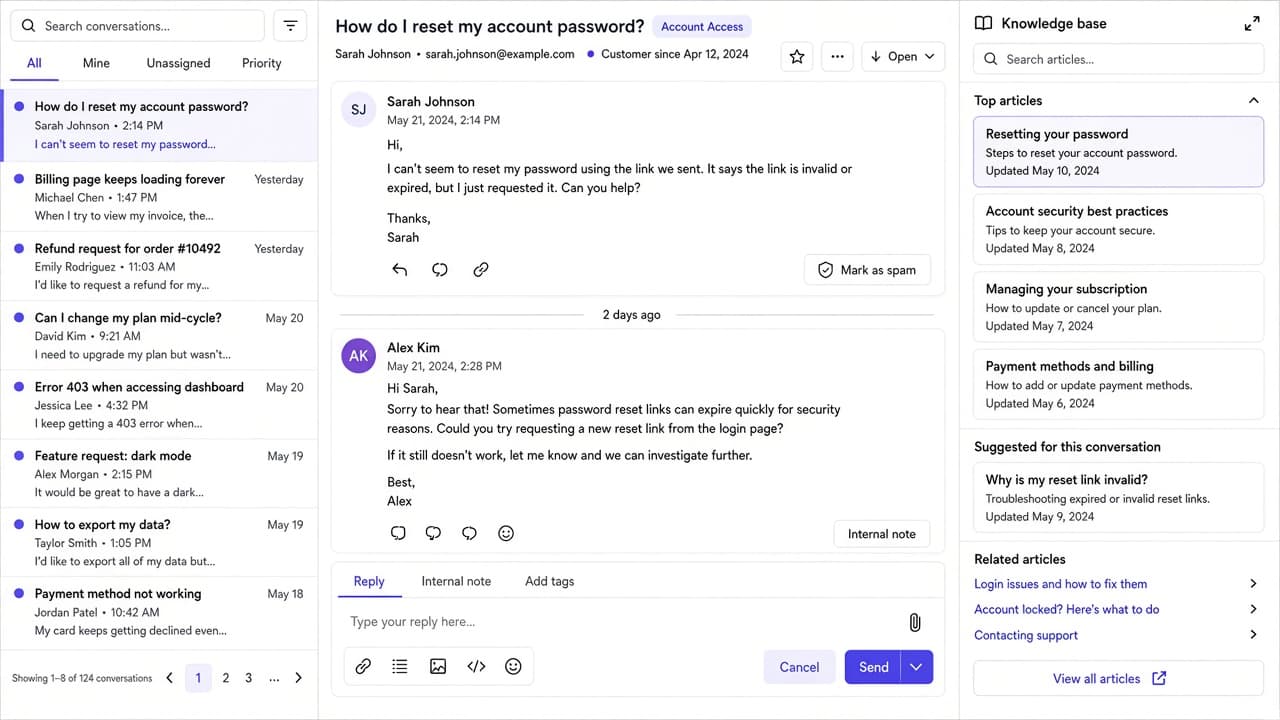
Task: Insert a code block in the reply
Action: pos(476,667)
